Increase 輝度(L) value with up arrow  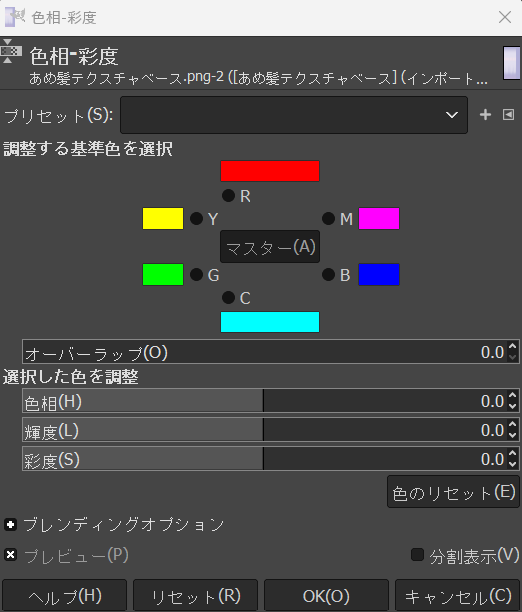coord(513,425)
